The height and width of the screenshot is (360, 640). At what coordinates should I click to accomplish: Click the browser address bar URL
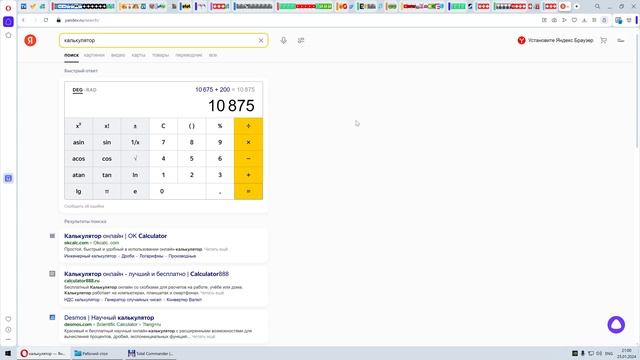82,20
